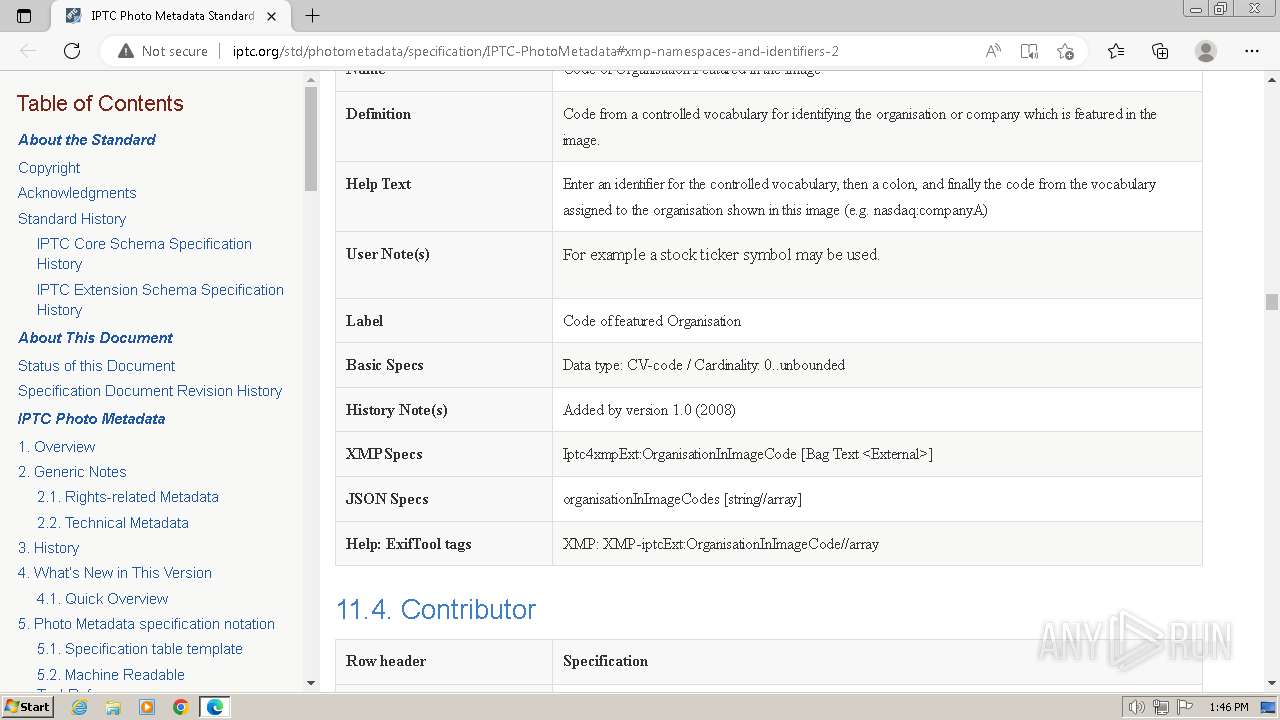This screenshot has width=1280, height=720.
Task: Jump to About This Document
Action: (x=95, y=338)
